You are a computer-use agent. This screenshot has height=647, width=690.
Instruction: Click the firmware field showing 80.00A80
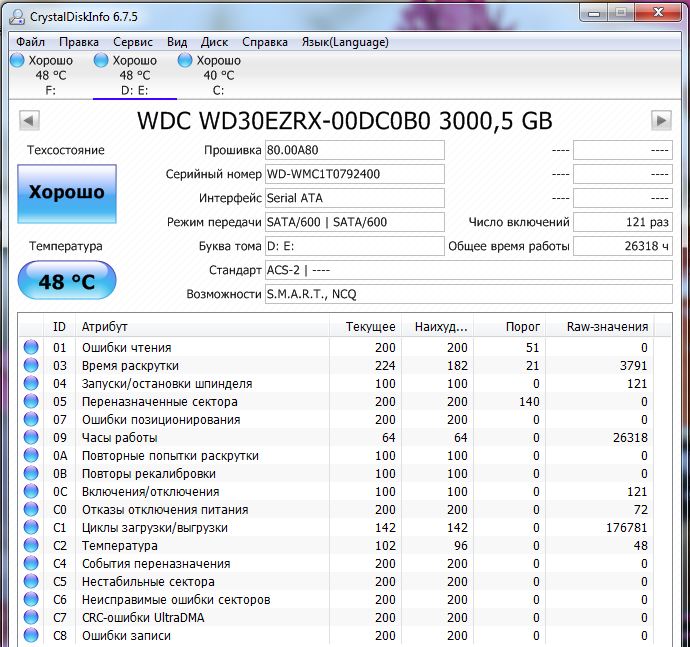point(354,150)
